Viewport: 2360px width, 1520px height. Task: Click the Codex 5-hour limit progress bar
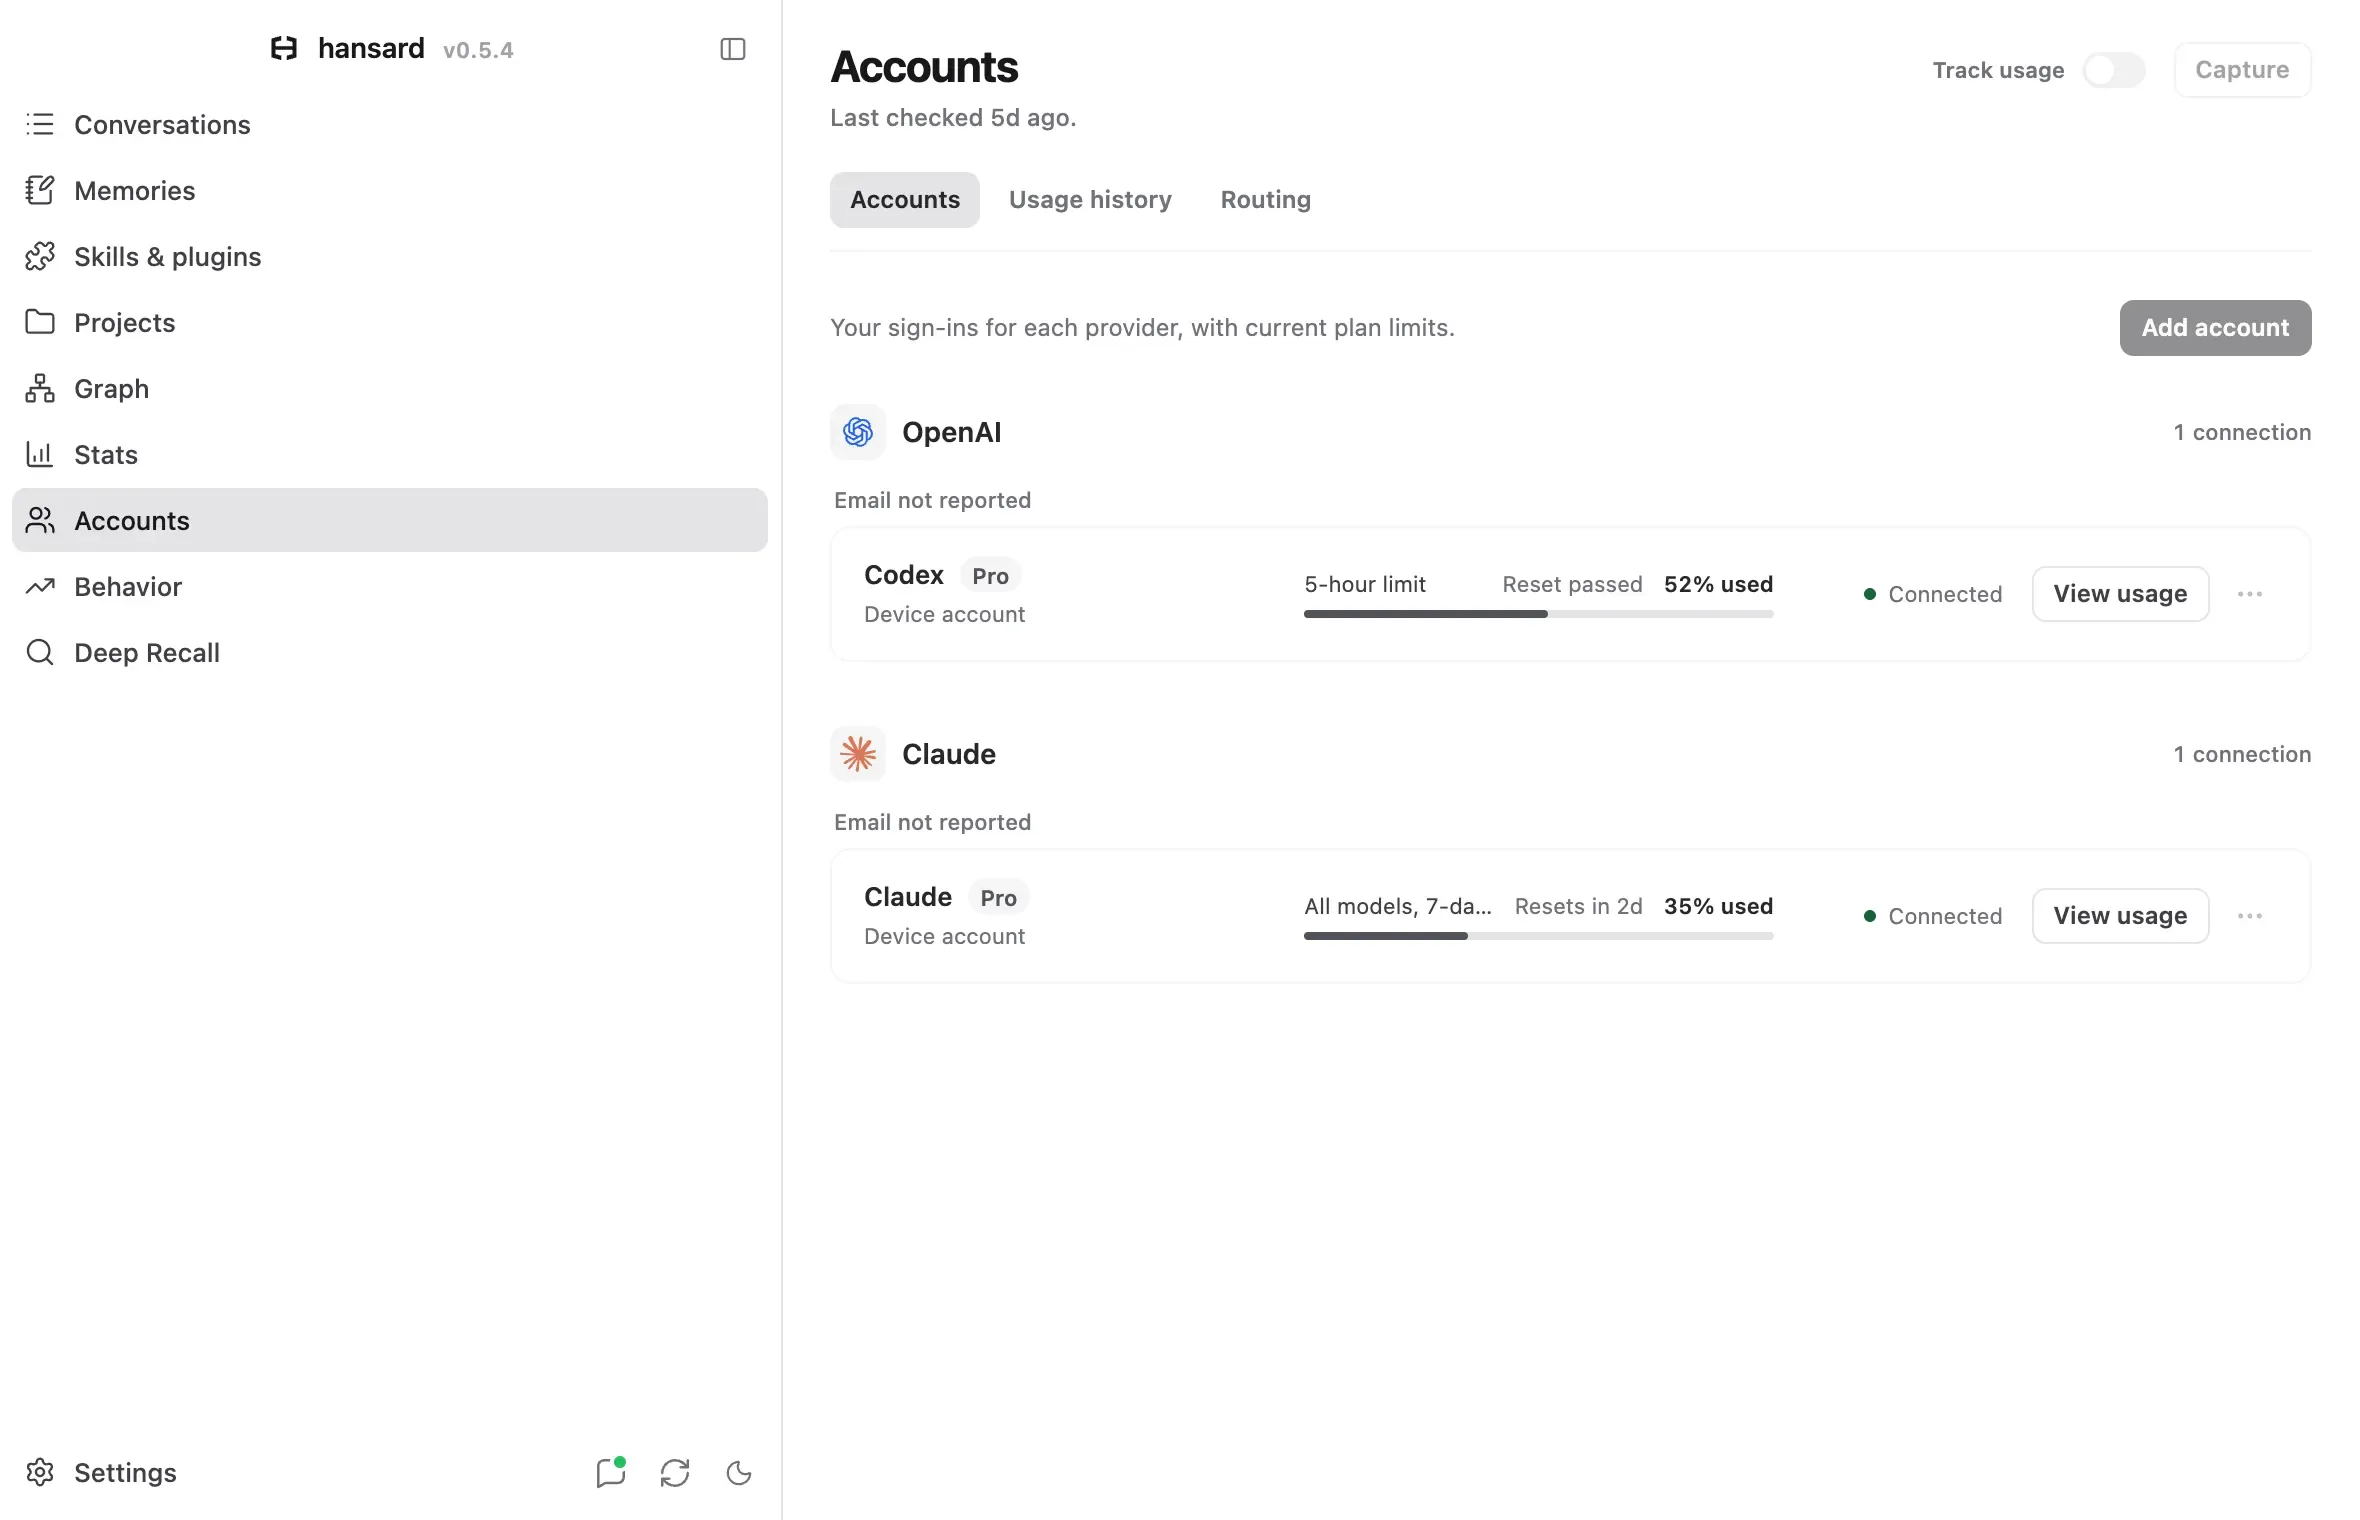pyautogui.click(x=1538, y=614)
